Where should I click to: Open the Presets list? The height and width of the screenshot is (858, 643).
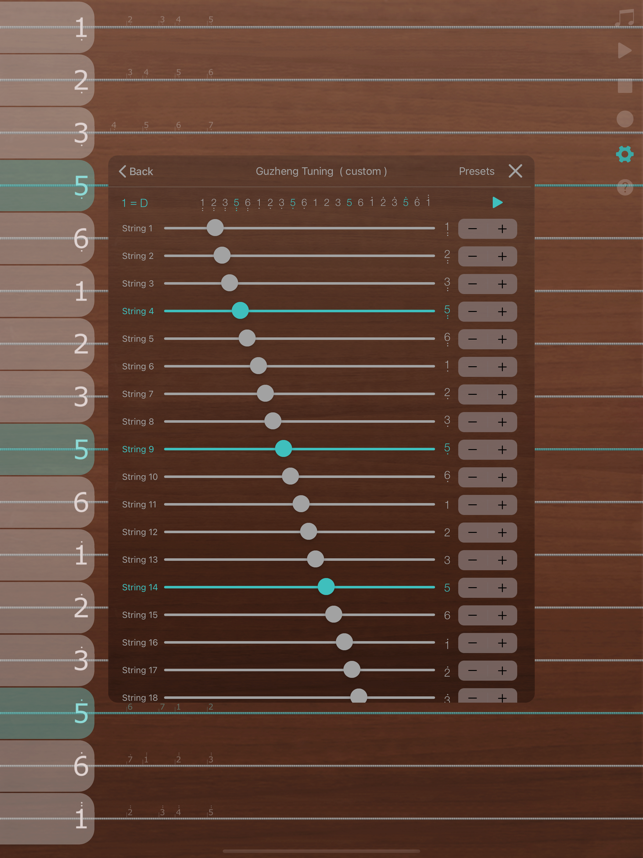(476, 171)
